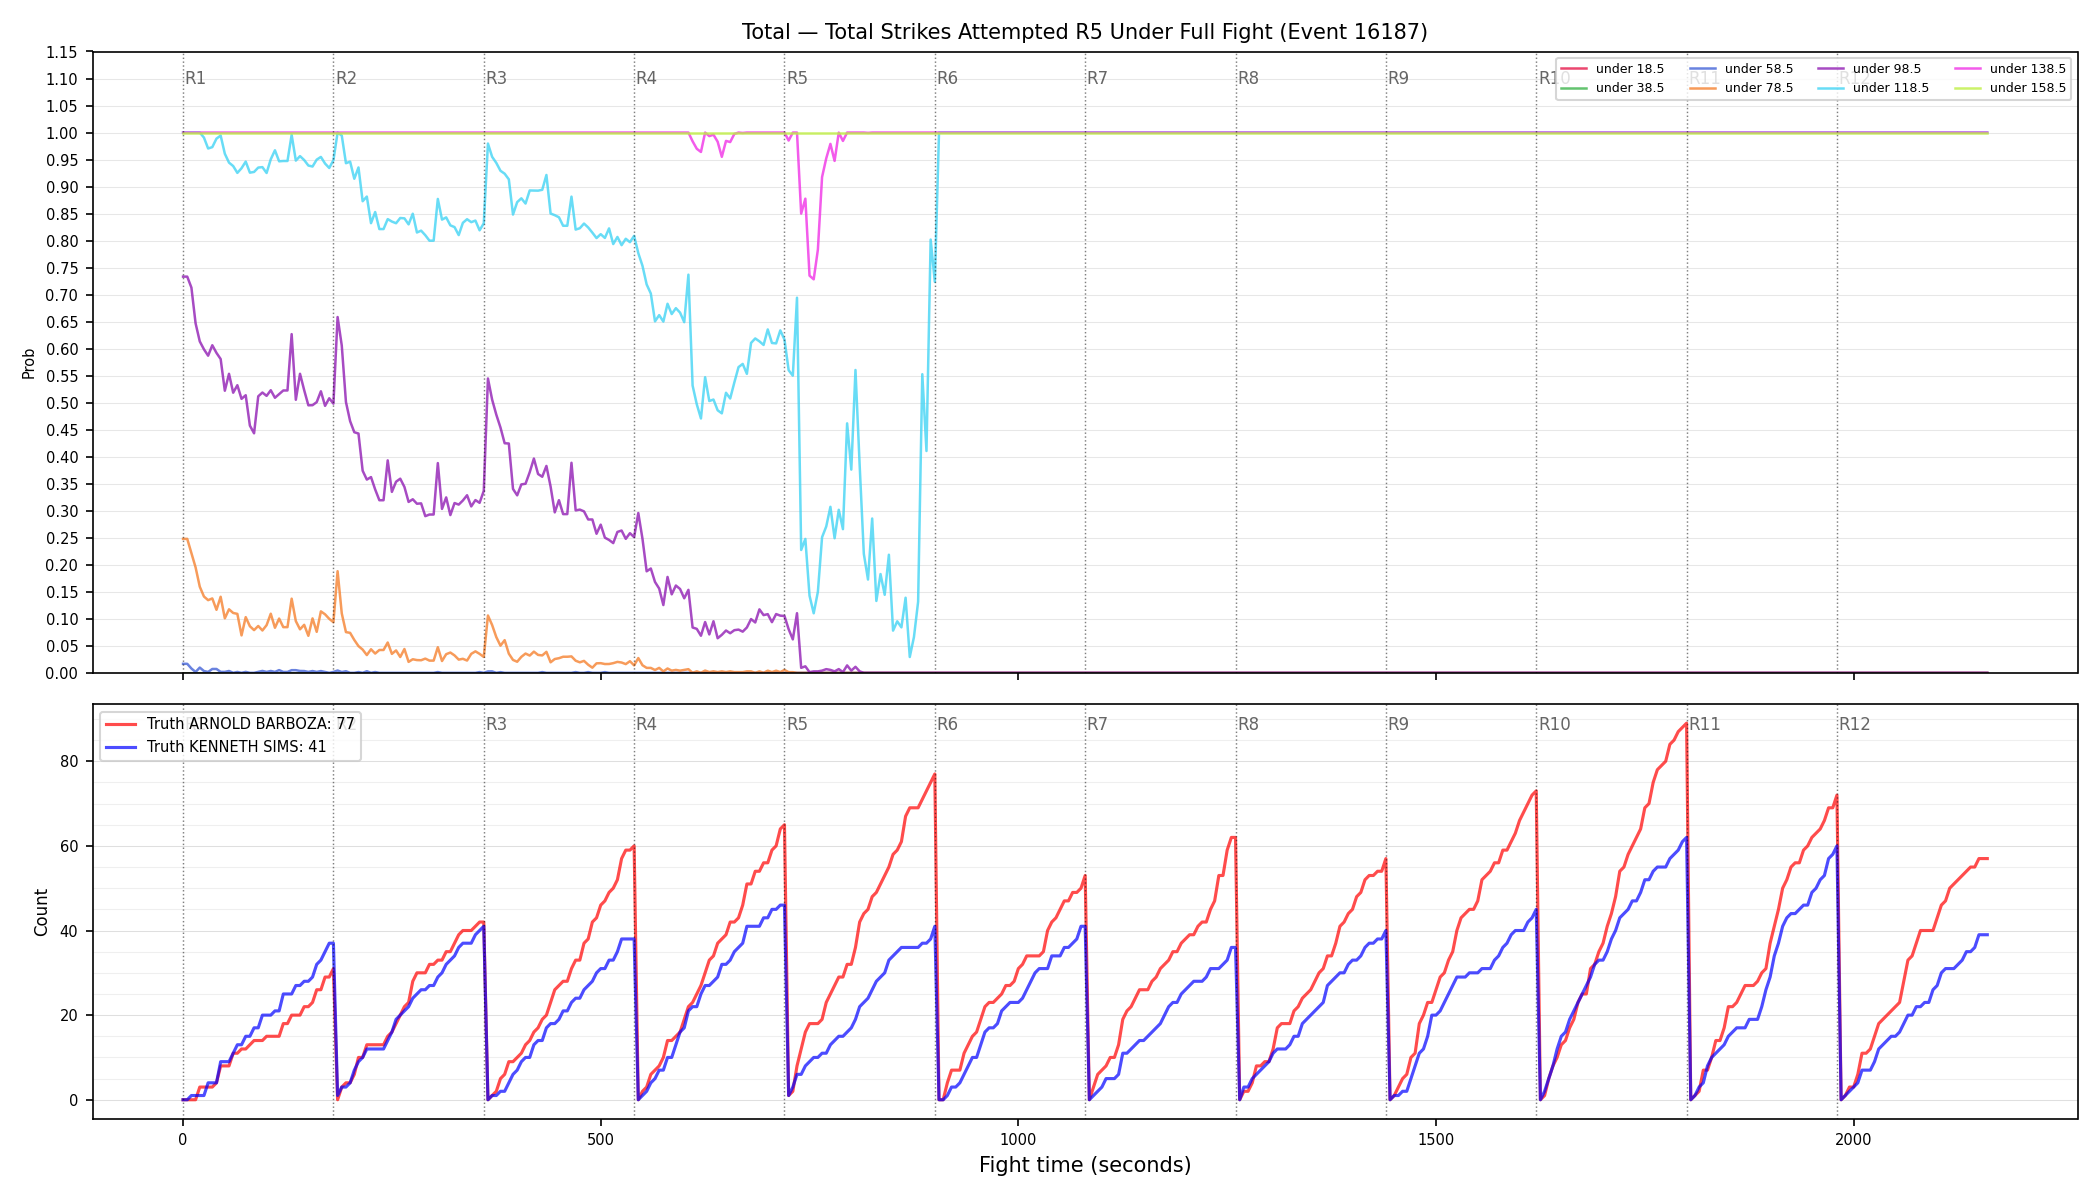This screenshot has height=1200, width=2100.
Task: Click the 0.50 tick on Prob axis
Action: tap(61, 403)
